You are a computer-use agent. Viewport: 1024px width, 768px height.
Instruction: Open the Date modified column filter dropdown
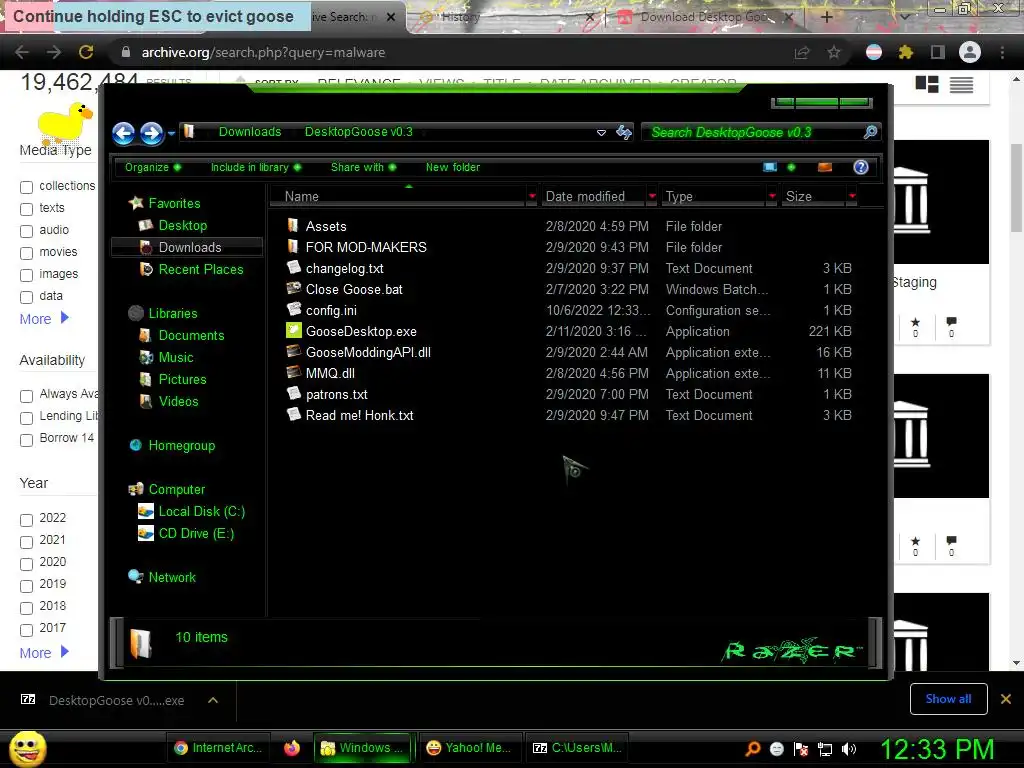(652, 196)
